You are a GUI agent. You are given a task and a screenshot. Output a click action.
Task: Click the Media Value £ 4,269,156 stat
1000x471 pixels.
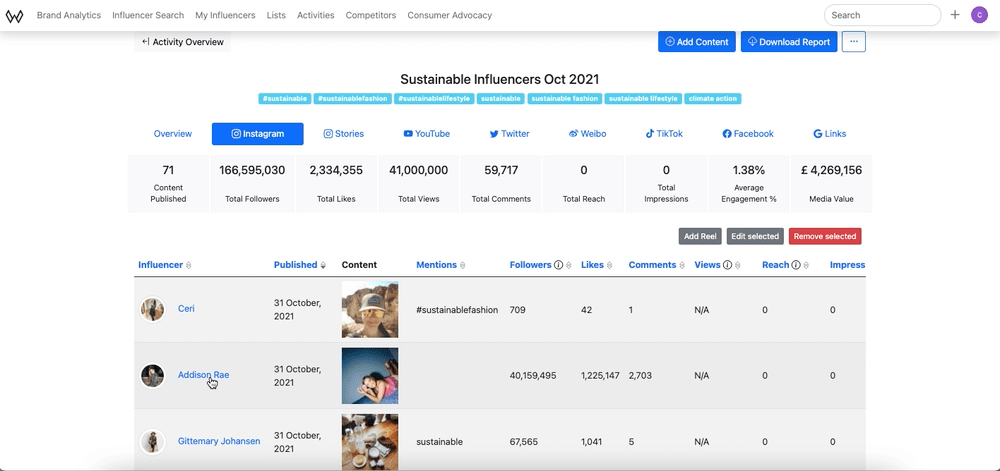831,184
